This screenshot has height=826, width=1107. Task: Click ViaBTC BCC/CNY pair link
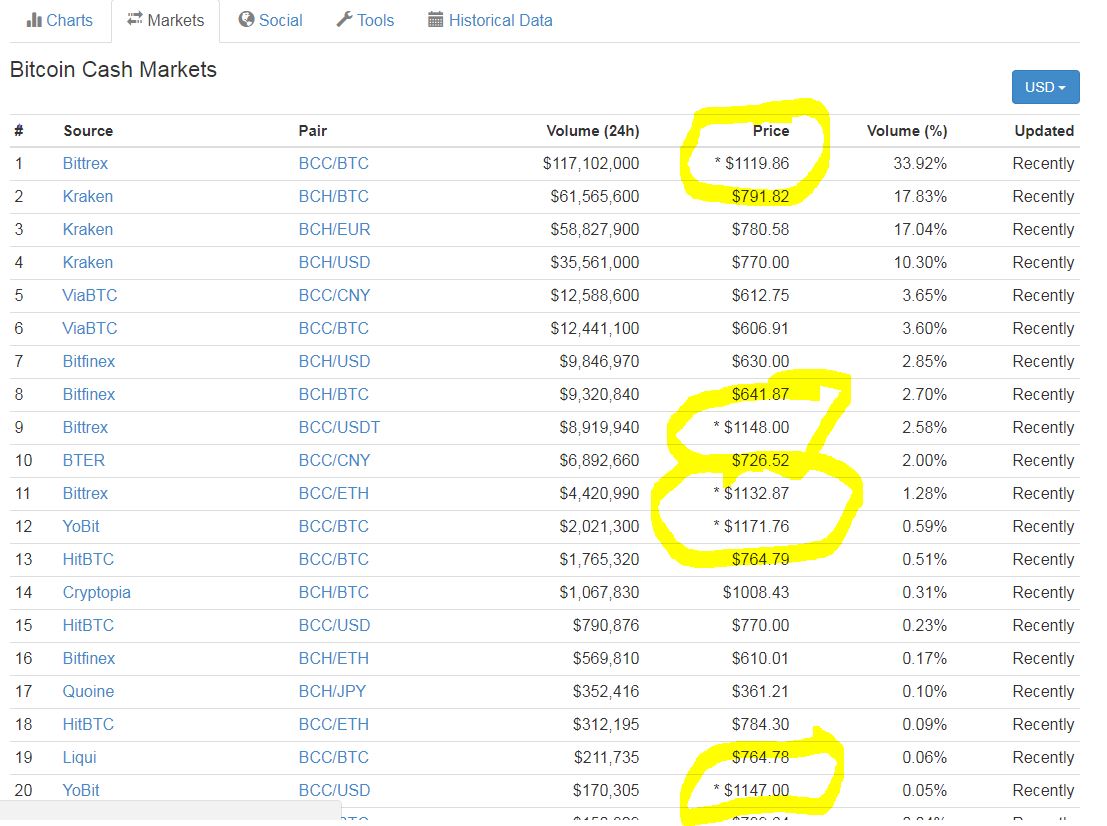334,295
